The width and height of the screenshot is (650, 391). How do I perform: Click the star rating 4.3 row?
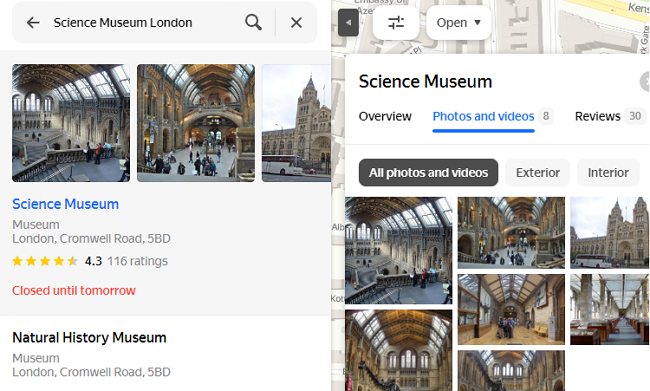pos(90,261)
